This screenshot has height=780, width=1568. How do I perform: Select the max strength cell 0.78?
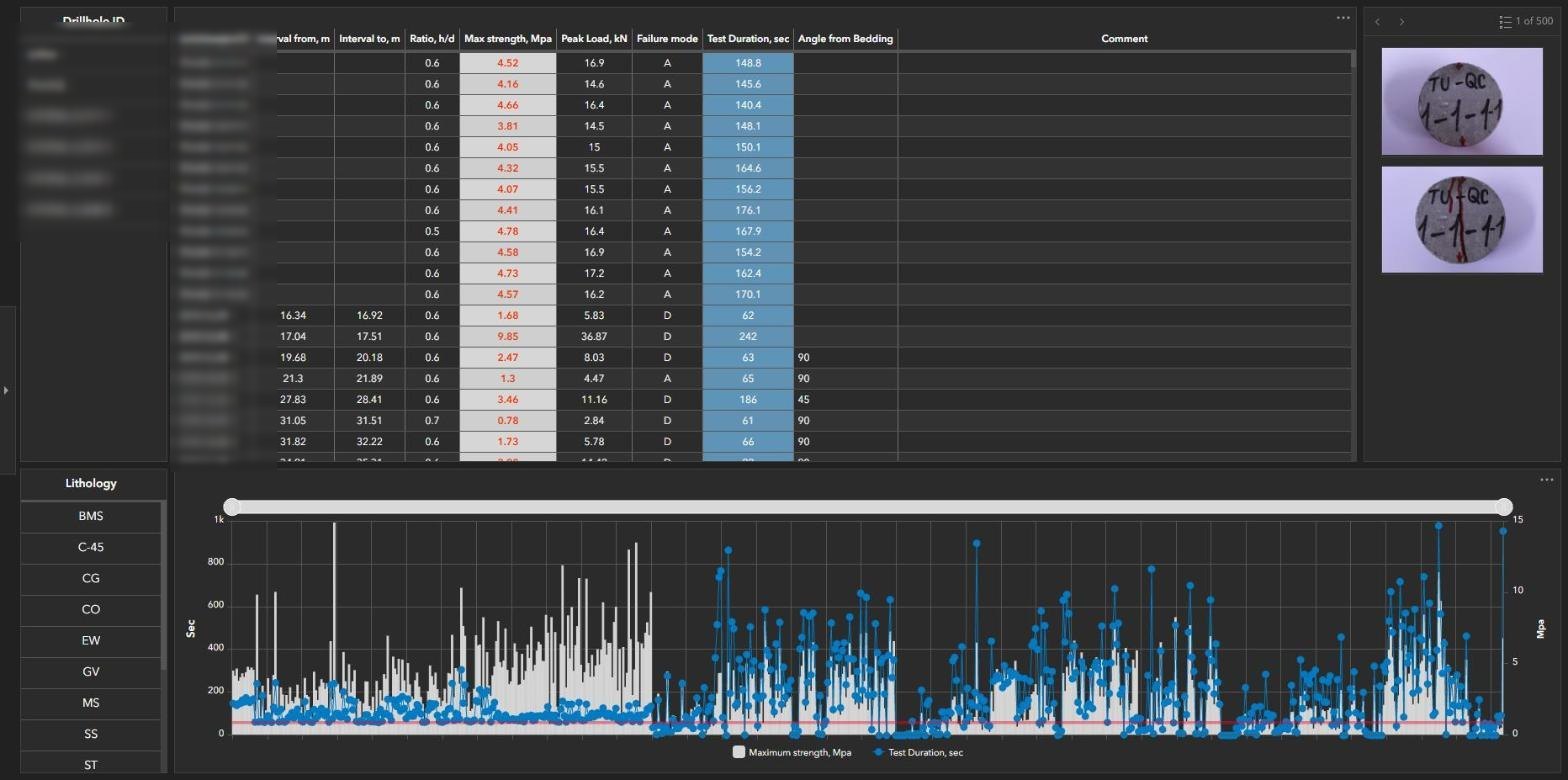[508, 420]
